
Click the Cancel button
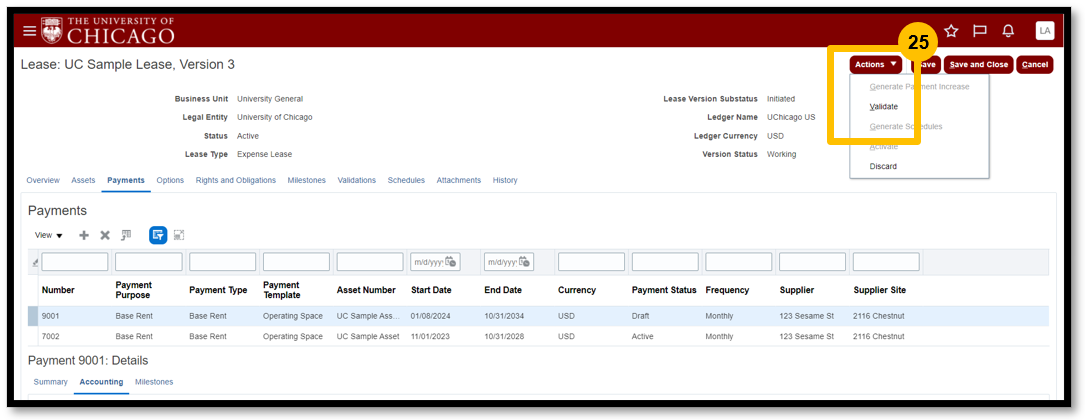click(x=1034, y=64)
